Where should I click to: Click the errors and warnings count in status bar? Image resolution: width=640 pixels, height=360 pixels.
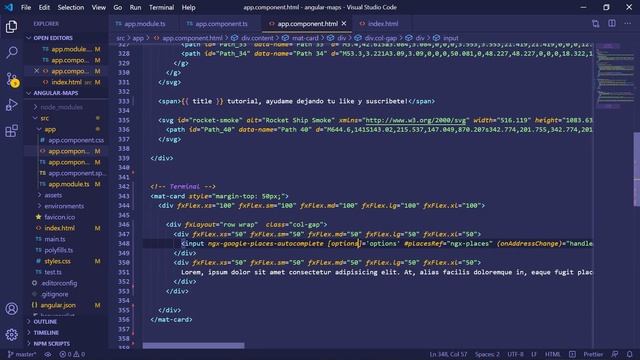tap(72, 354)
